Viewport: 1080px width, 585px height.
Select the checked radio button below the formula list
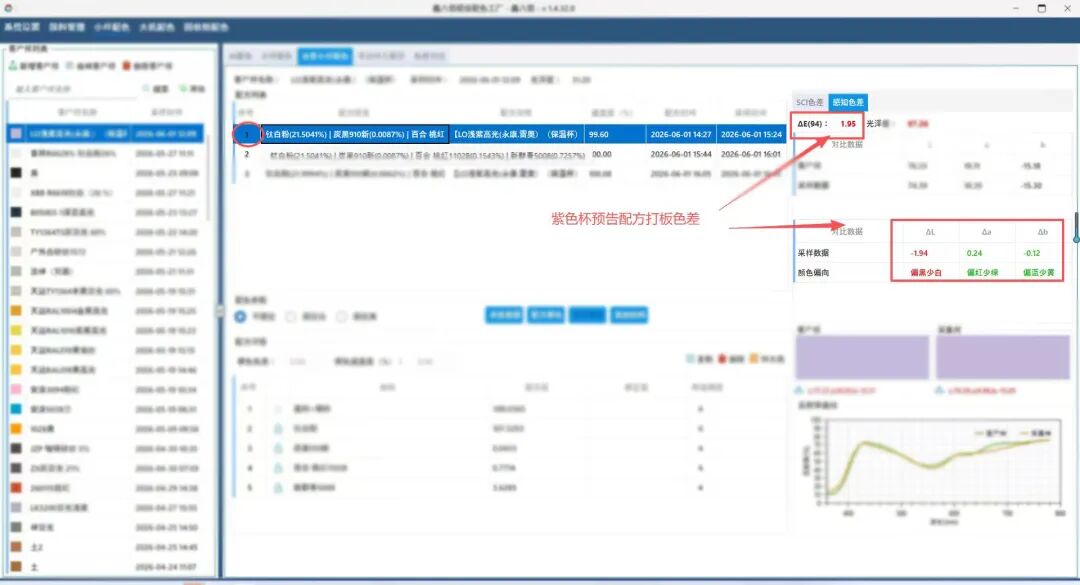pyautogui.click(x=240, y=316)
